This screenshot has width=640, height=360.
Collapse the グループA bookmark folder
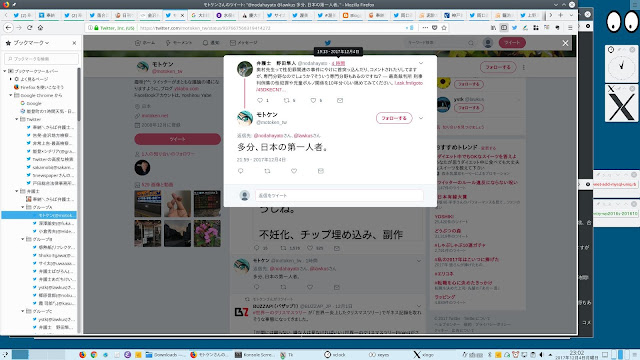point(23,207)
